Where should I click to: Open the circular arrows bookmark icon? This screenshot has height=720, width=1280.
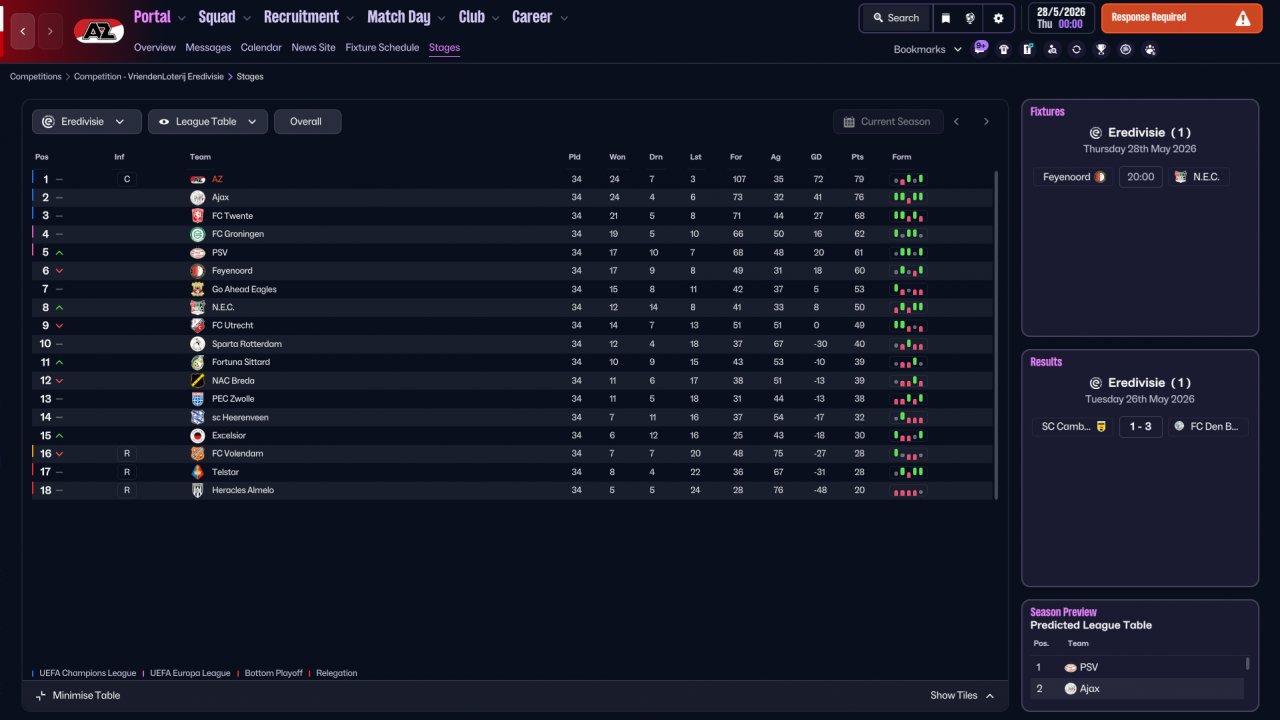(x=1076, y=49)
